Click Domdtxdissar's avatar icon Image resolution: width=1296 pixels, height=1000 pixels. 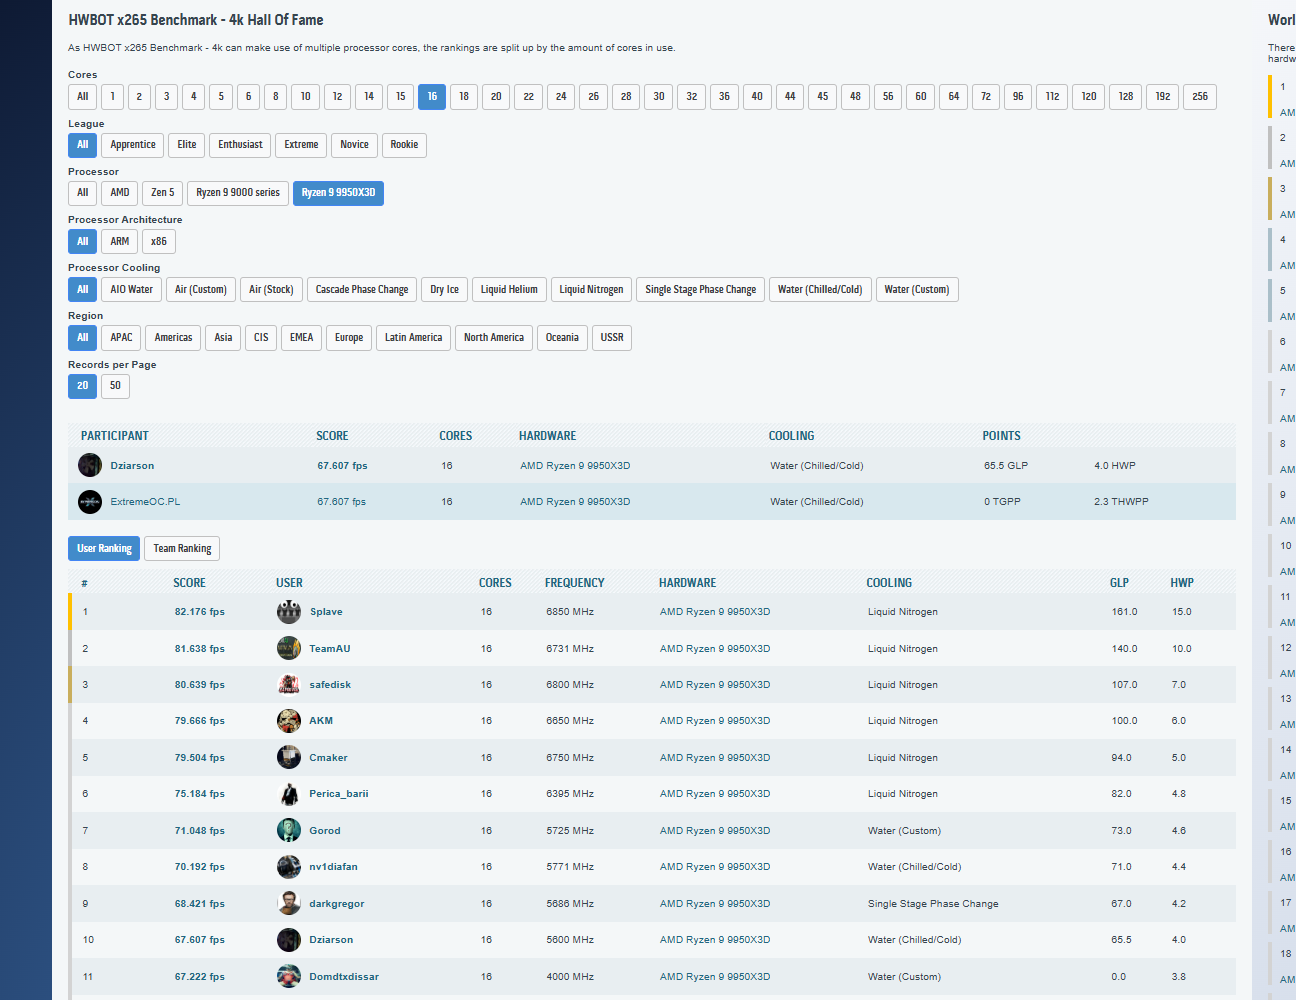click(289, 976)
